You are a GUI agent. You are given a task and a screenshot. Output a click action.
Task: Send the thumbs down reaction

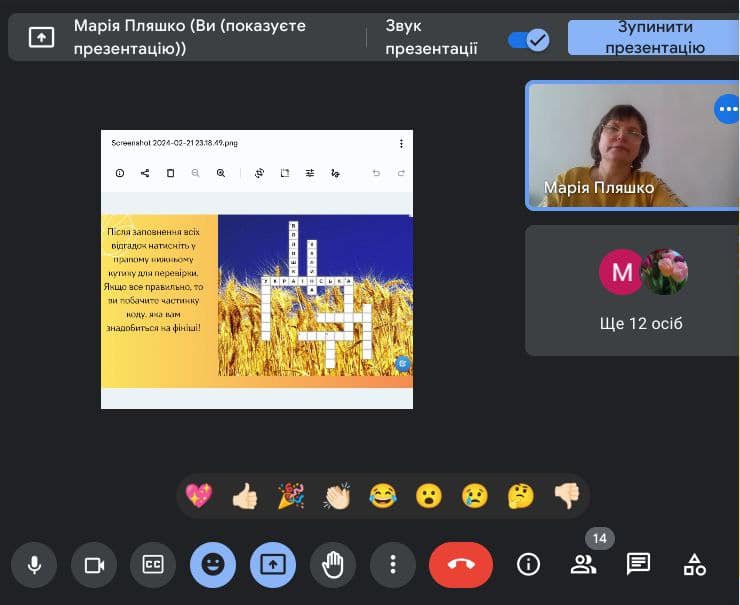(566, 496)
